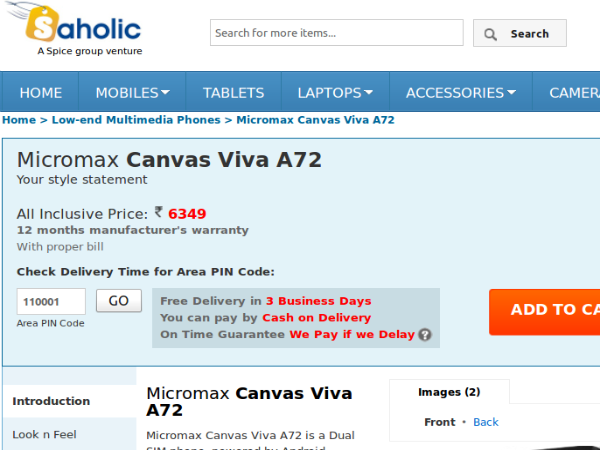Switch to the Images (2) tab
The width and height of the screenshot is (600, 450).
449,392
